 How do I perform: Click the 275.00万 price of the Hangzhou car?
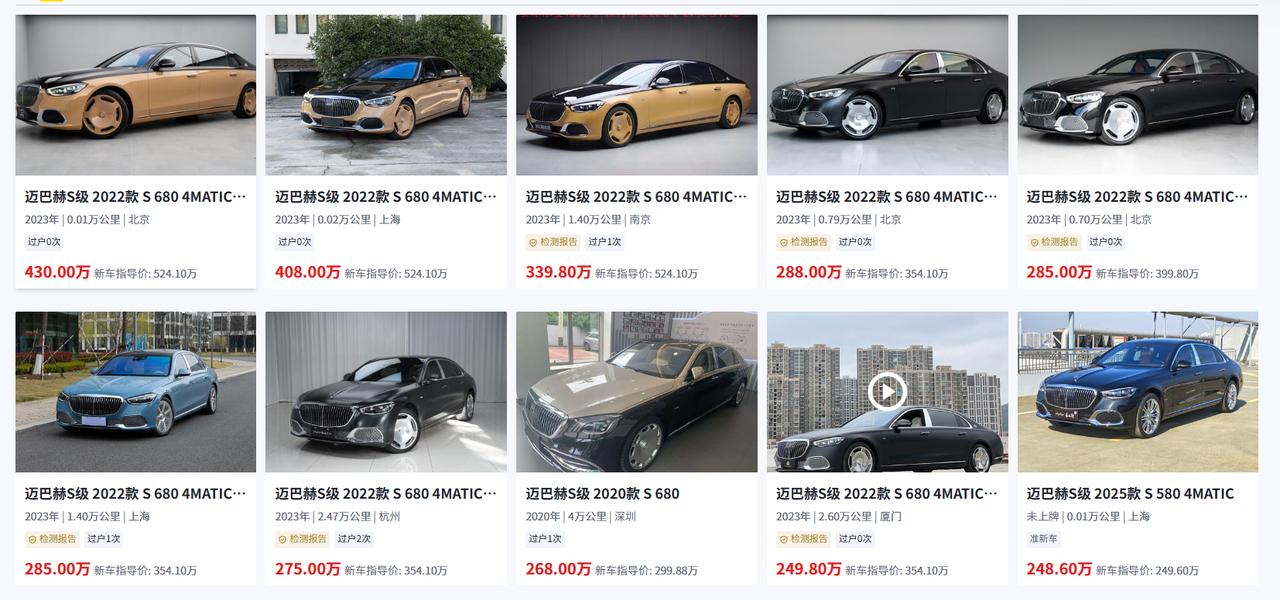(x=308, y=569)
